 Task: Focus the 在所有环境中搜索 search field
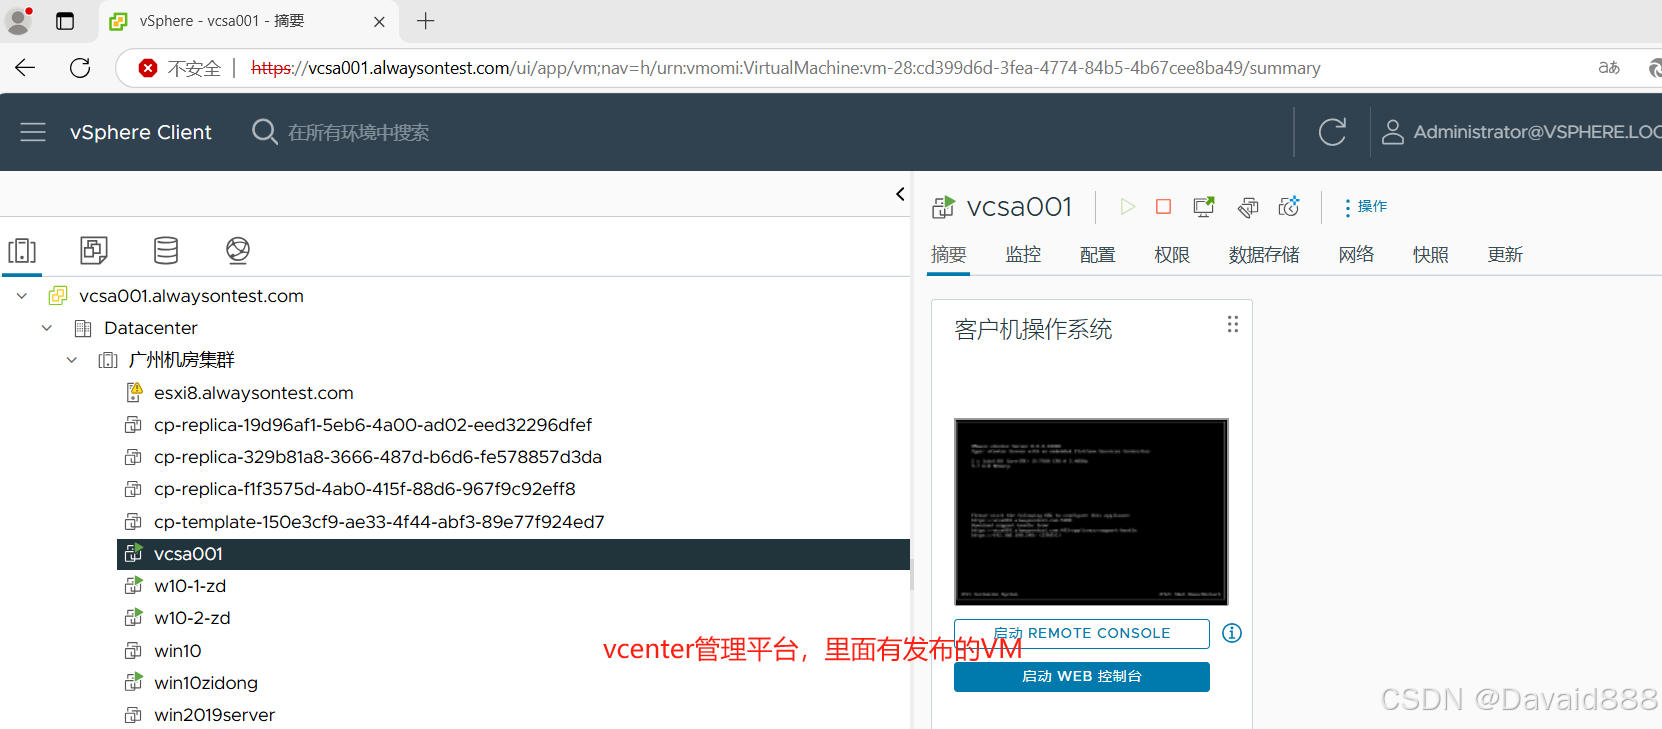click(359, 132)
